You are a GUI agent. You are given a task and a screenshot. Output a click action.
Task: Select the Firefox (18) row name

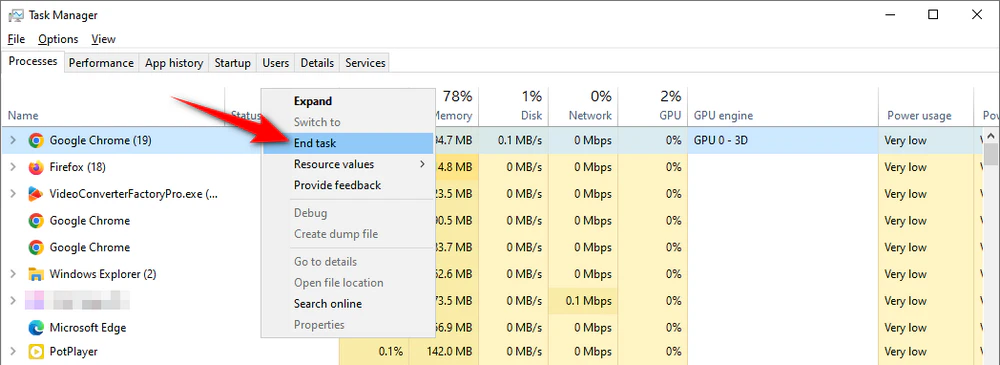point(77,167)
